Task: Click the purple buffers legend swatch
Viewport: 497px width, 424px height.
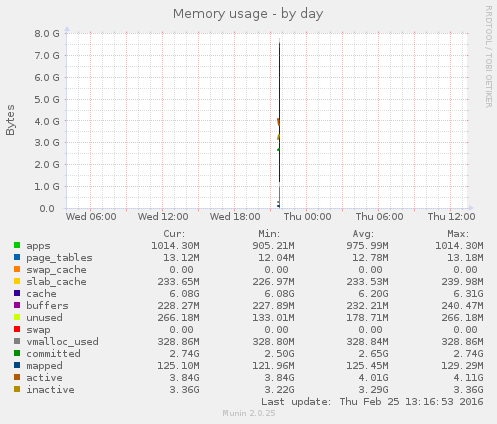Action: tap(17, 305)
